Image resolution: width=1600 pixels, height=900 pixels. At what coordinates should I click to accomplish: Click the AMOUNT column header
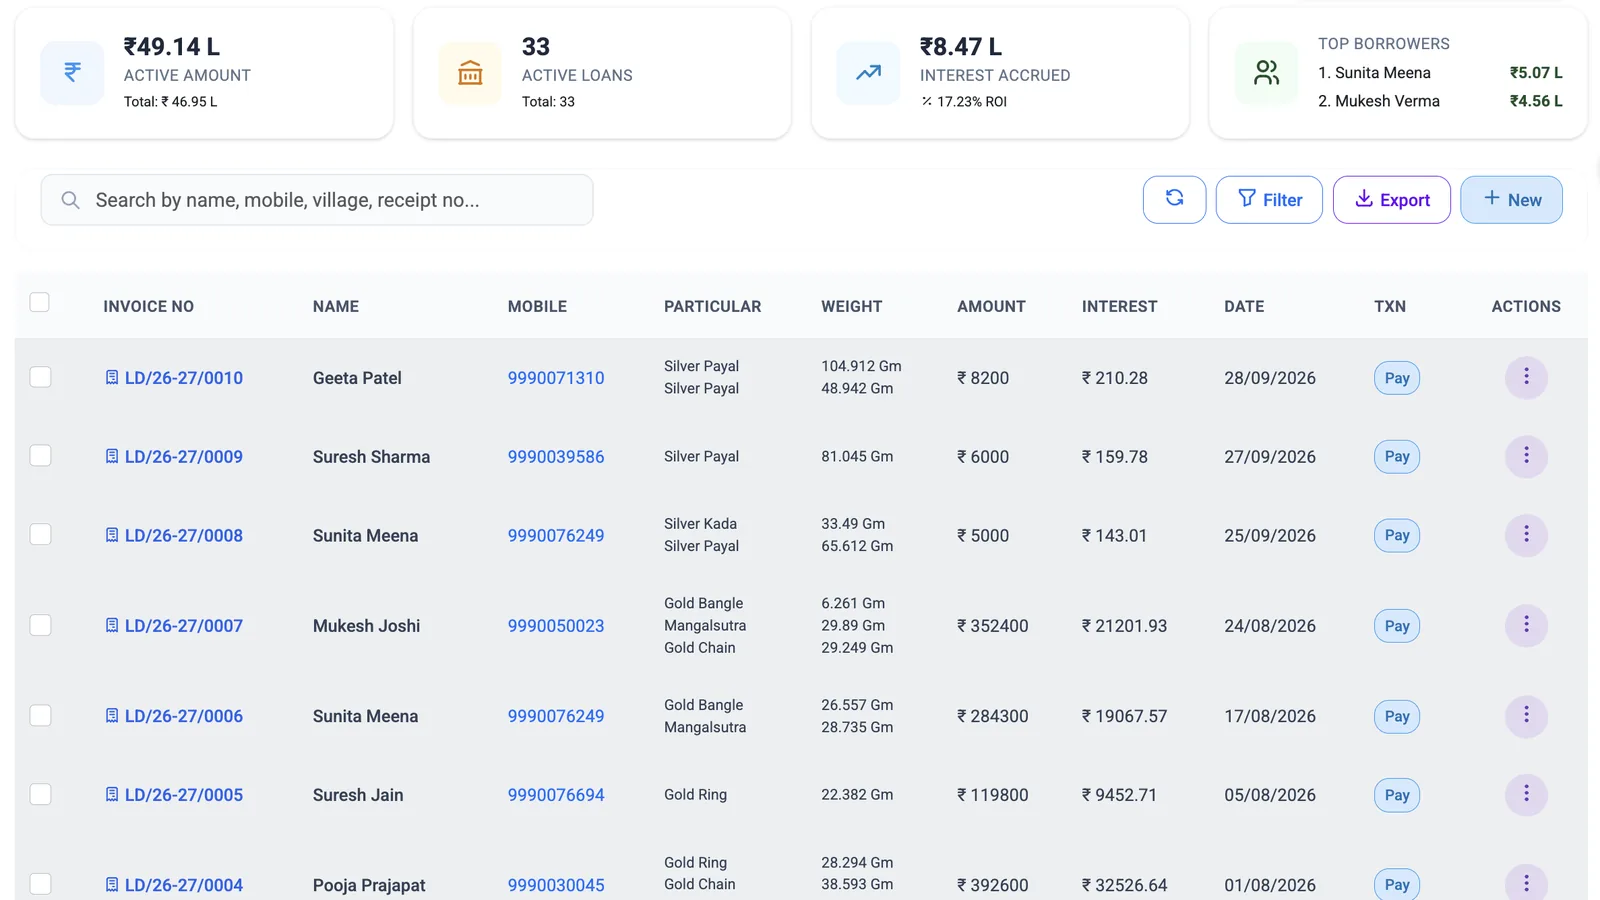tap(991, 307)
